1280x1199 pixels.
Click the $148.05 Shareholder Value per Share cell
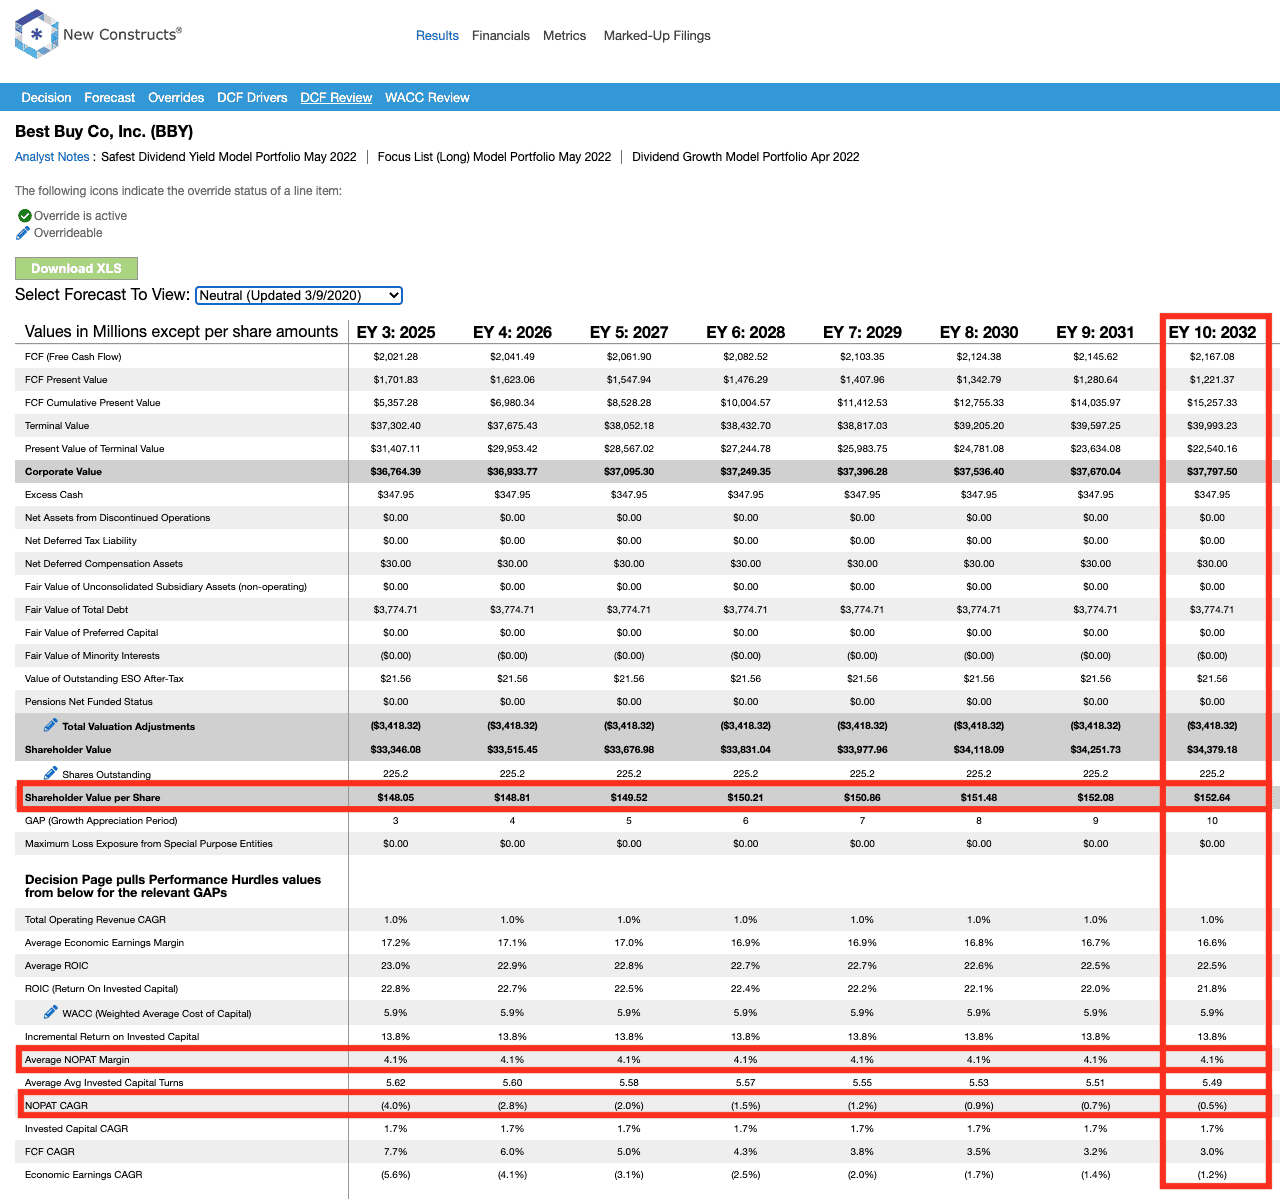(396, 798)
